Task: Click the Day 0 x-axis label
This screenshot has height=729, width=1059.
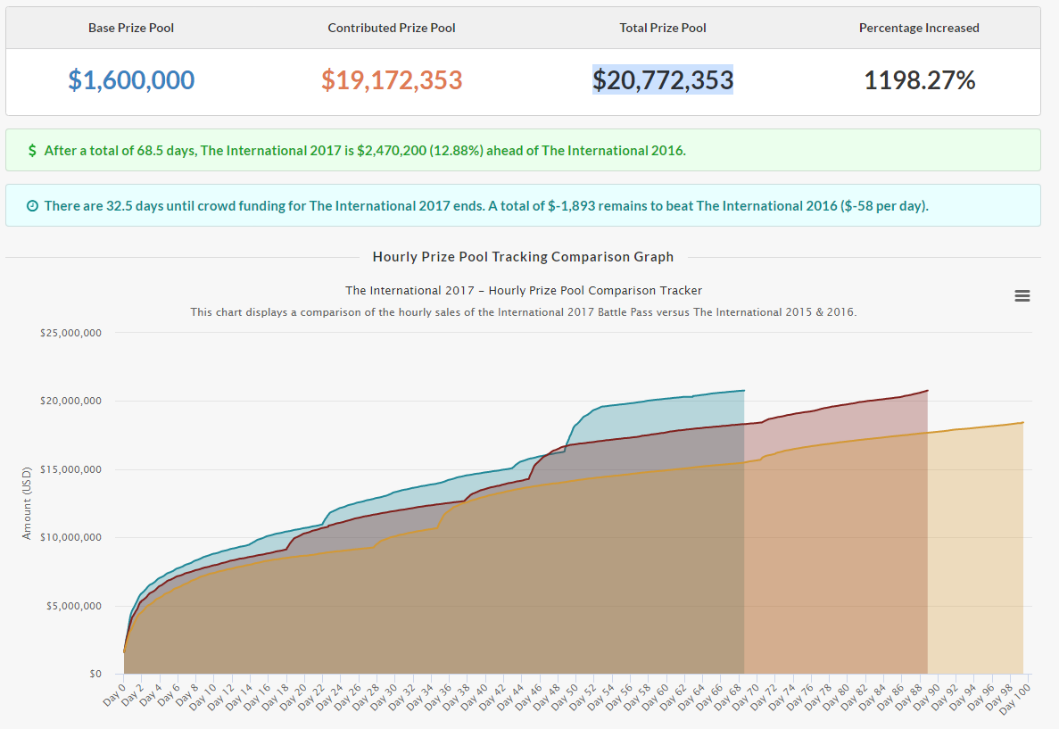Action: (x=114, y=695)
